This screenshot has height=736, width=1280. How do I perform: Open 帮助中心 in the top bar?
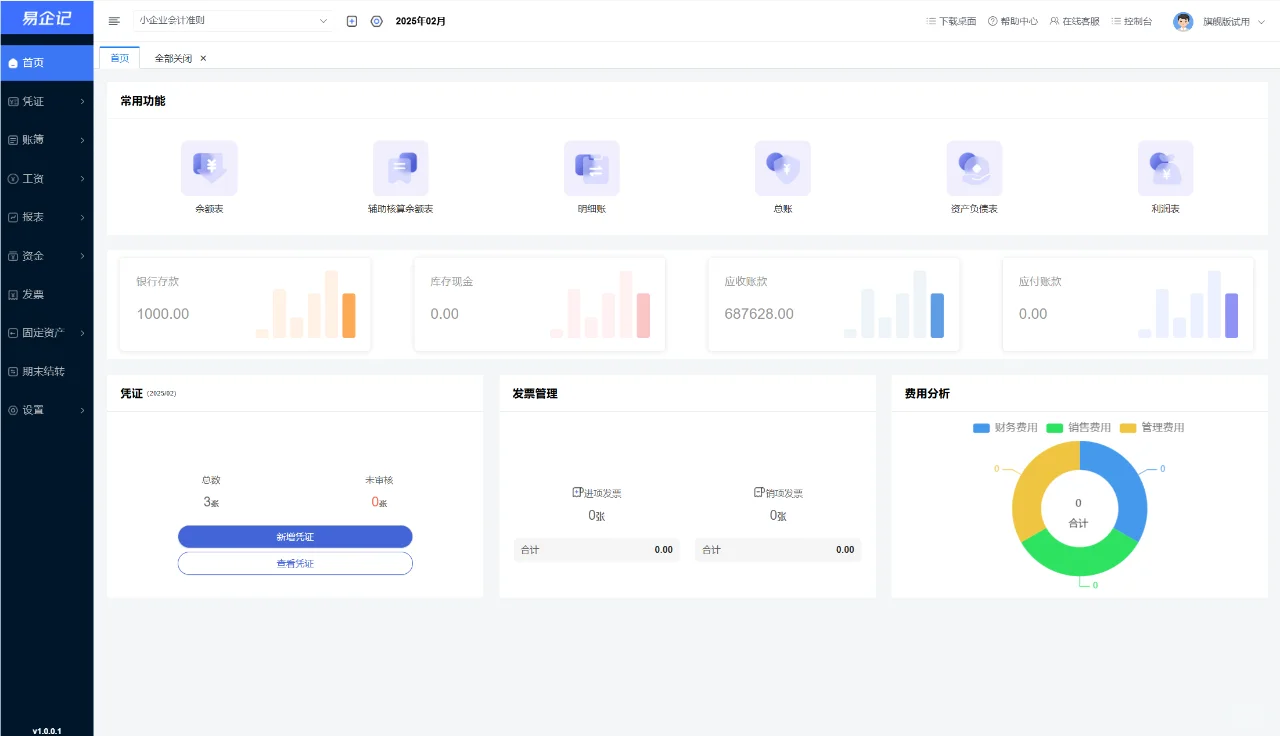point(1013,21)
